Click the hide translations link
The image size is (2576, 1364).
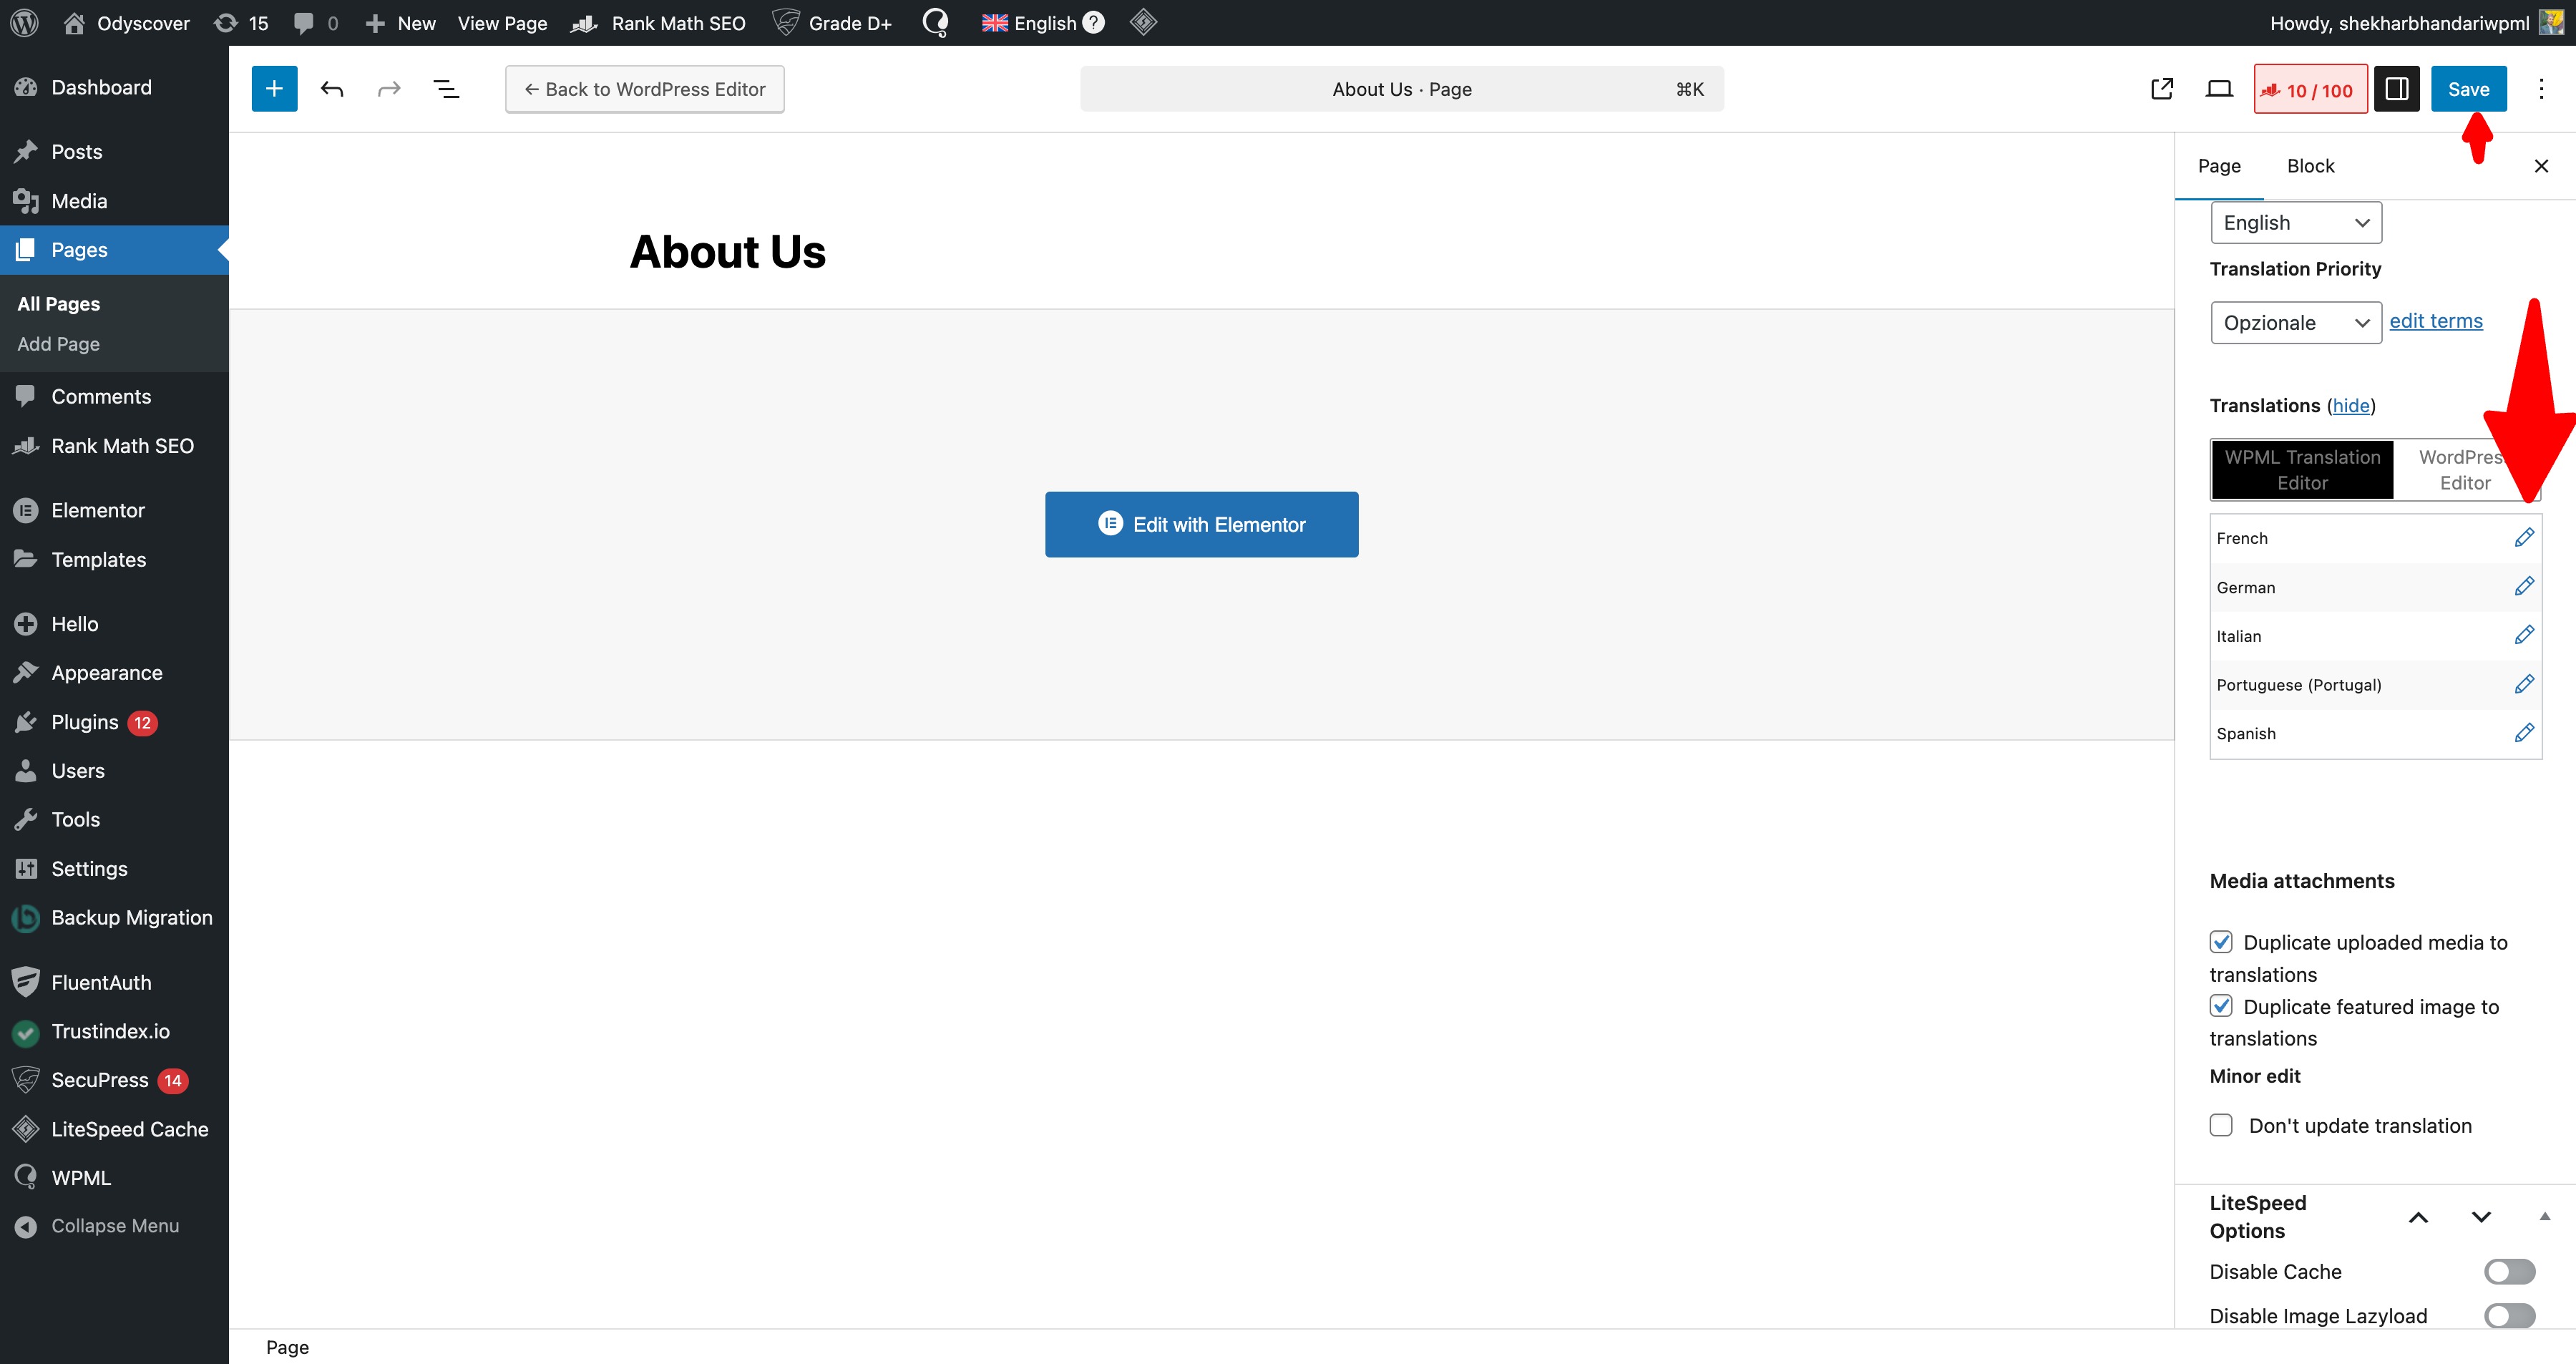pos(2351,405)
